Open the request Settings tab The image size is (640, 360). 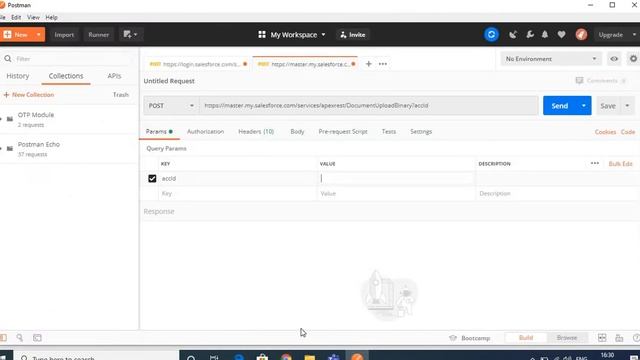pos(421,131)
